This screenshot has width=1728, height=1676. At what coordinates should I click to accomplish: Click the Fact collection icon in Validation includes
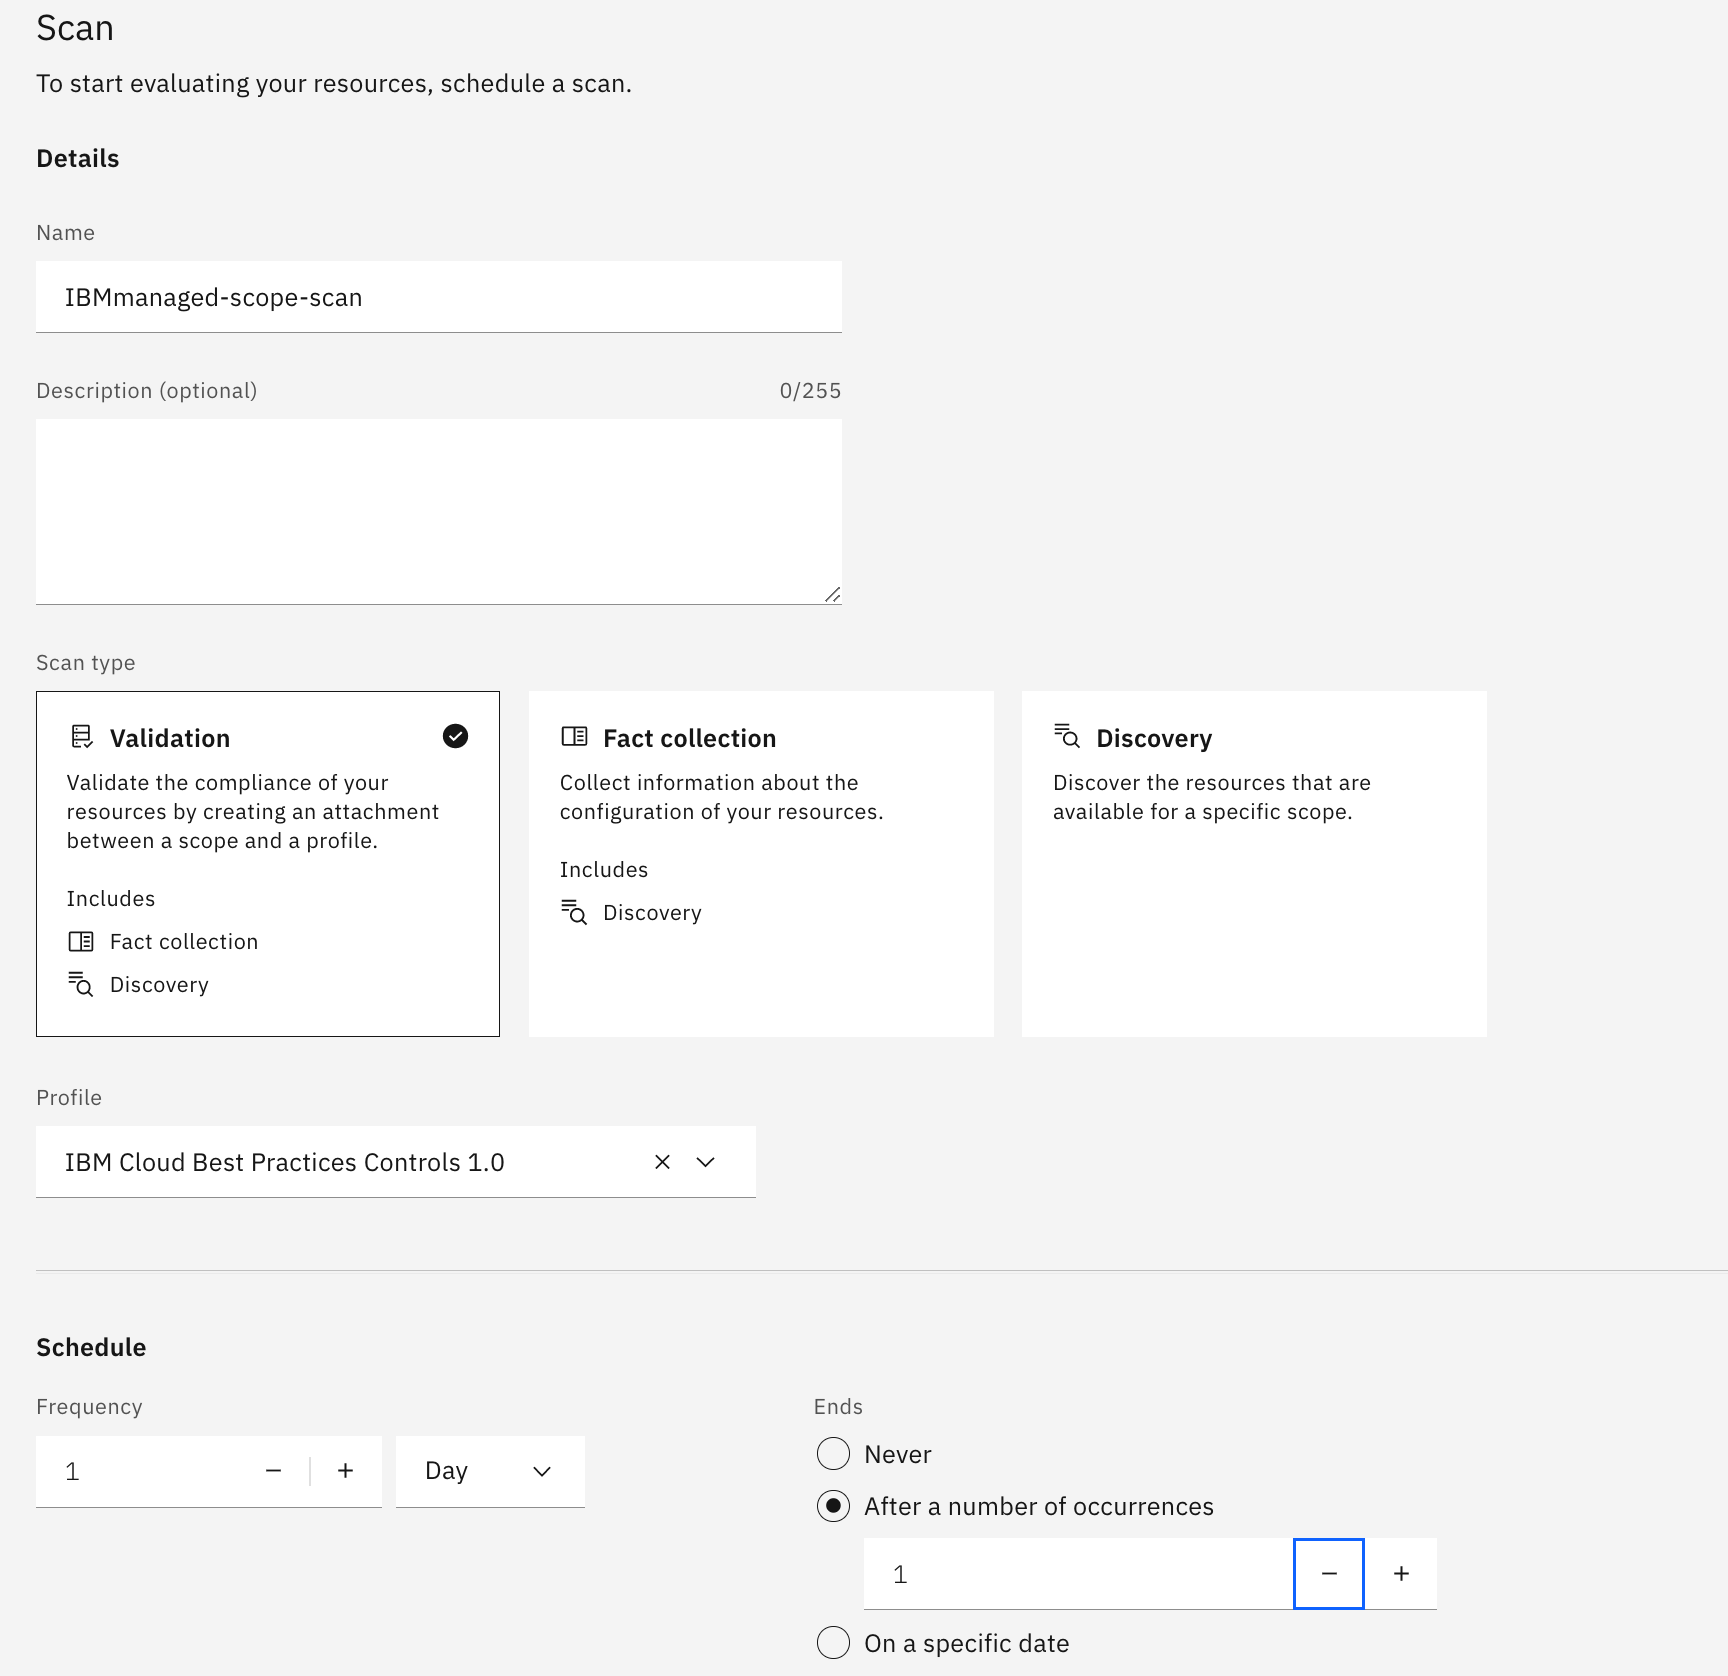81,941
